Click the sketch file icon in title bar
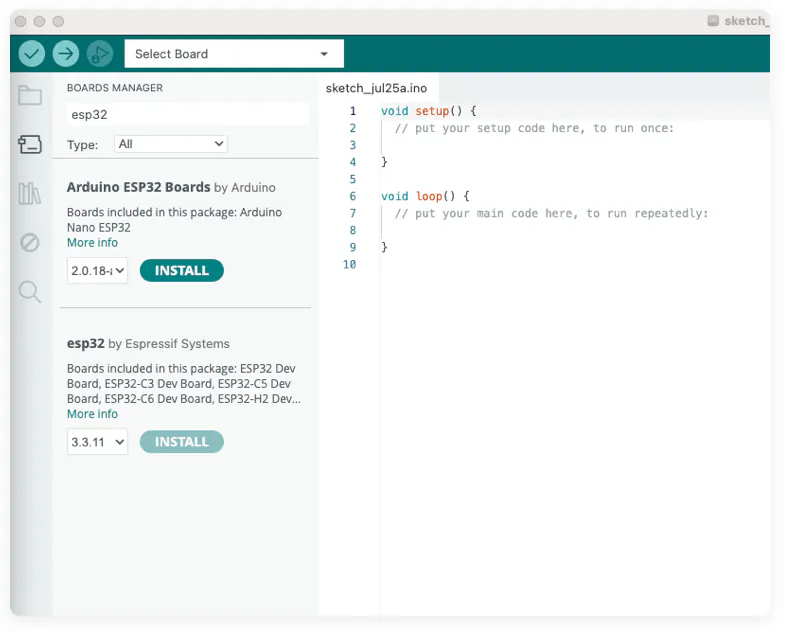 713,21
